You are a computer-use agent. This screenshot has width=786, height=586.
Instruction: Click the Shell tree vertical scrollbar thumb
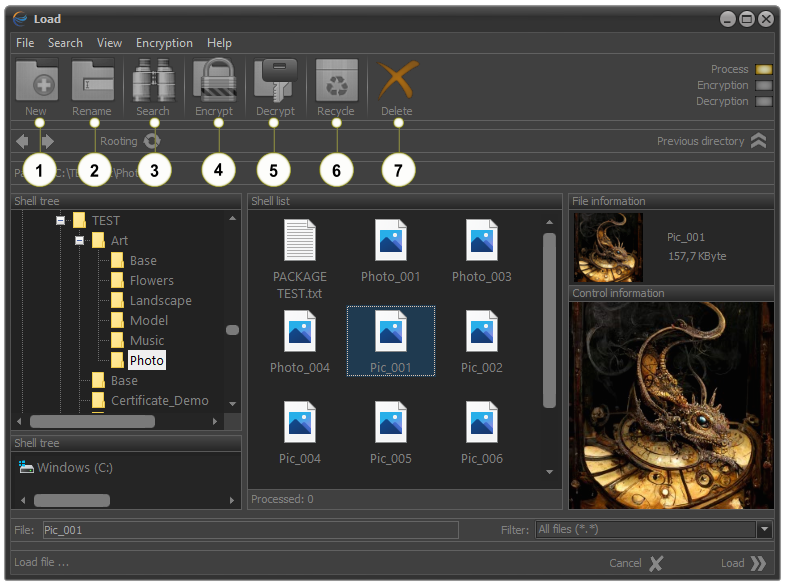coord(232,330)
